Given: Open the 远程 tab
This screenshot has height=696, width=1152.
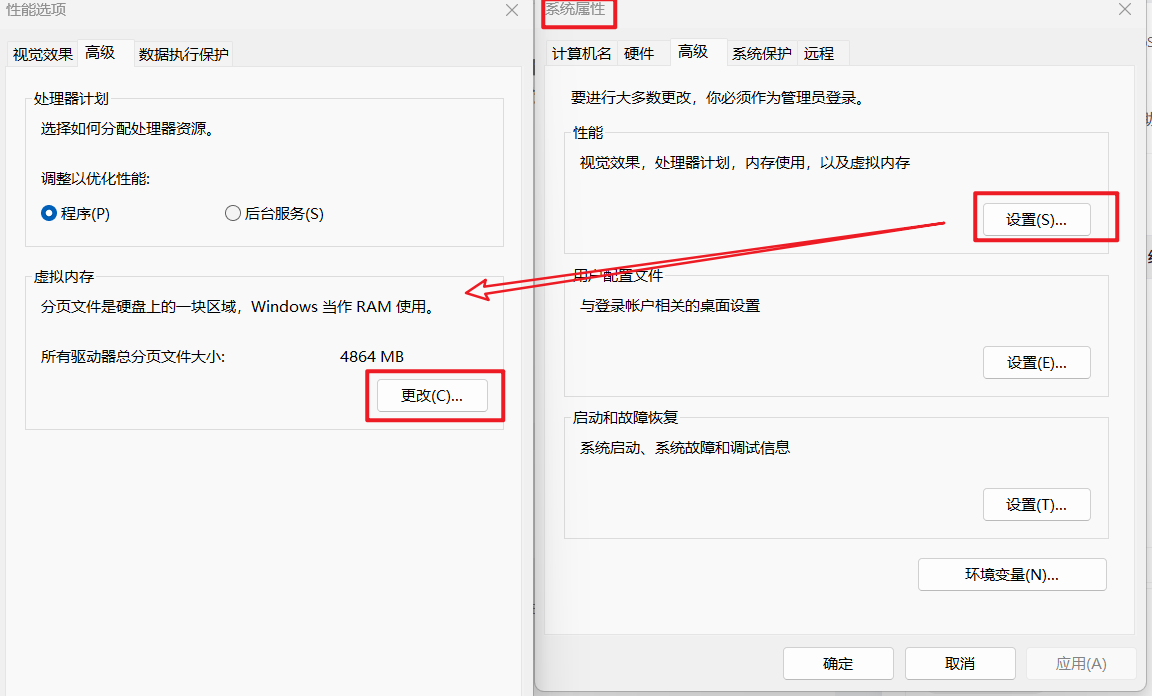Looking at the screenshot, I should coord(820,54).
